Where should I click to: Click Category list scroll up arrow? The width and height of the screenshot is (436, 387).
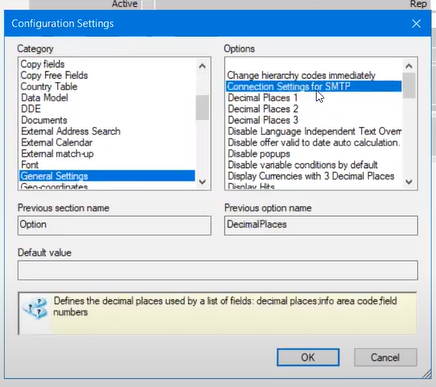(202, 66)
